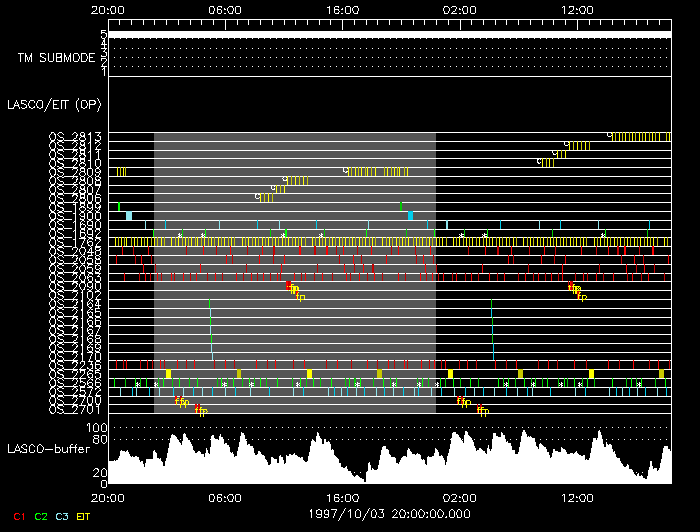This screenshot has width=700, height=532.
Task: Click the red C1 legend label
Action: [x=19, y=516]
